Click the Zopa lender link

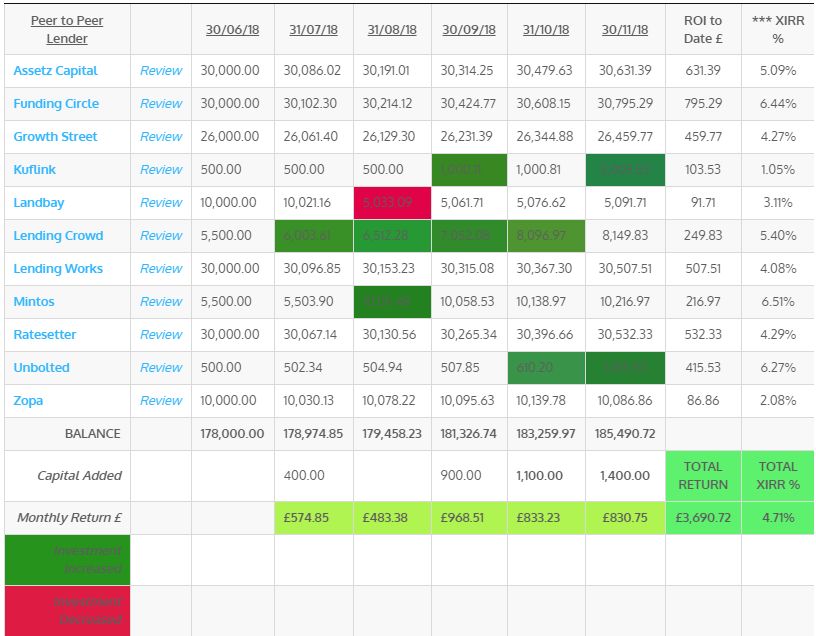point(28,401)
